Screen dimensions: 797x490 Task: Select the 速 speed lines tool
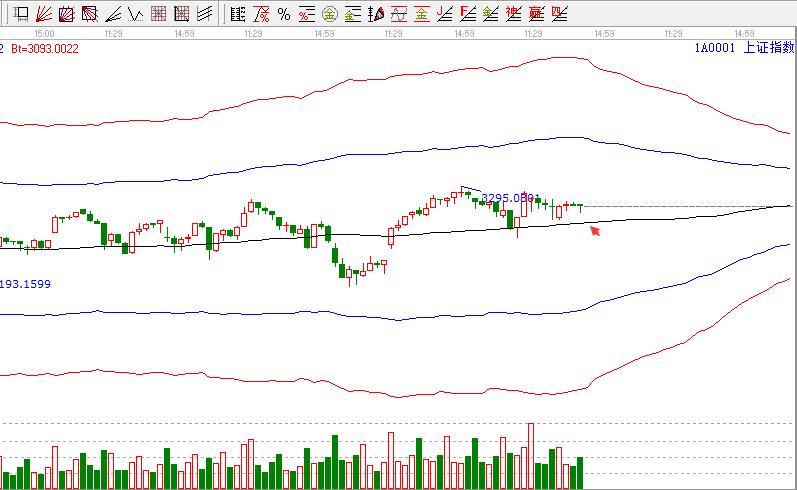point(513,14)
